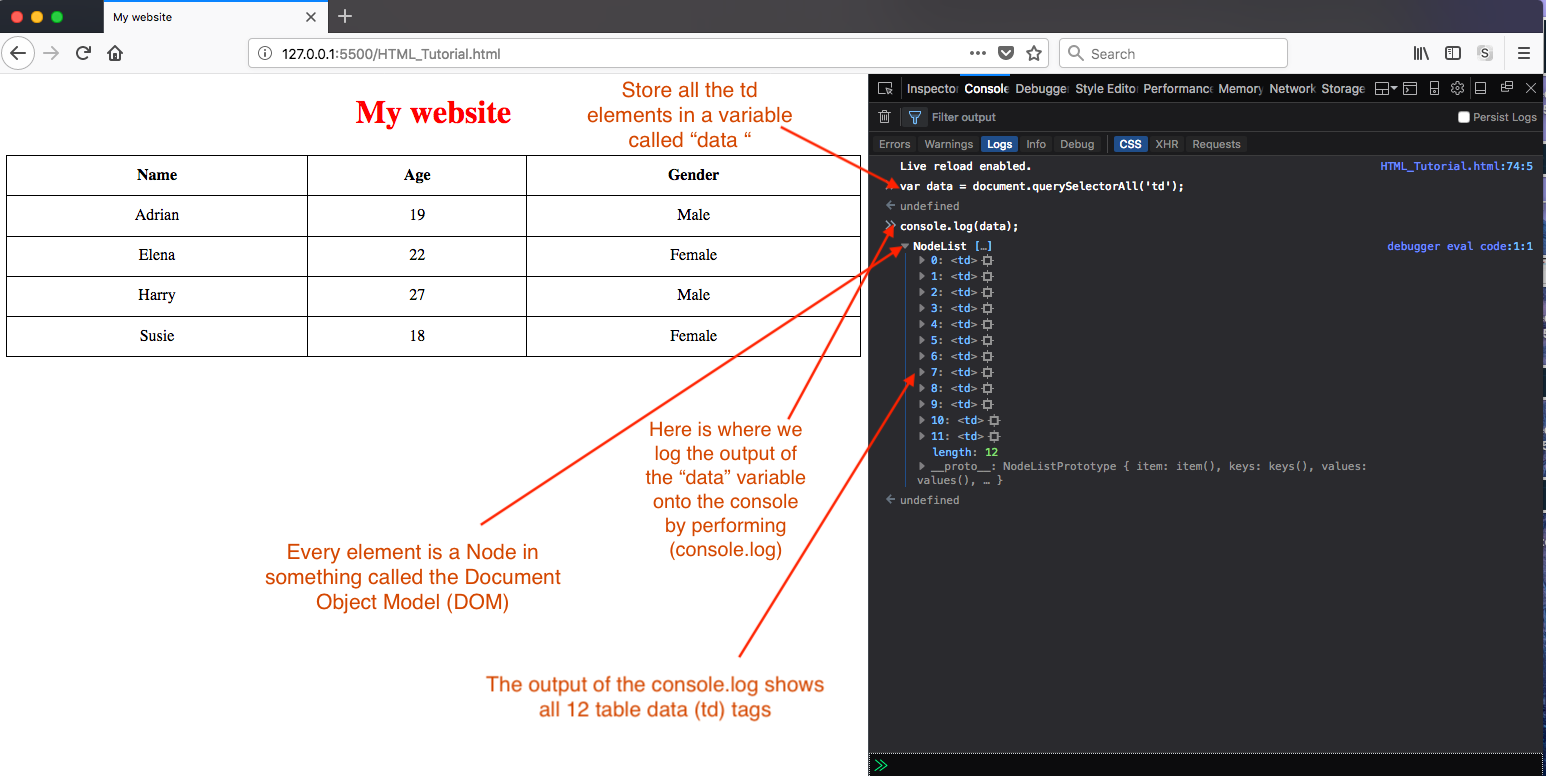Go back to the previous page

tap(19, 53)
